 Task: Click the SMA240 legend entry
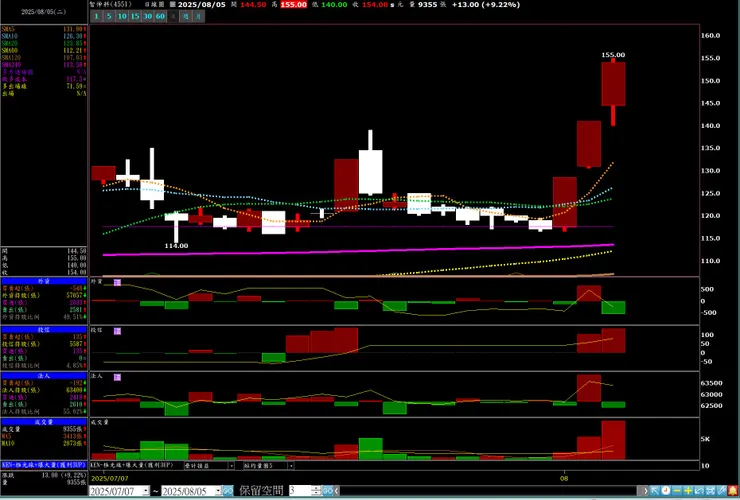click(43, 65)
